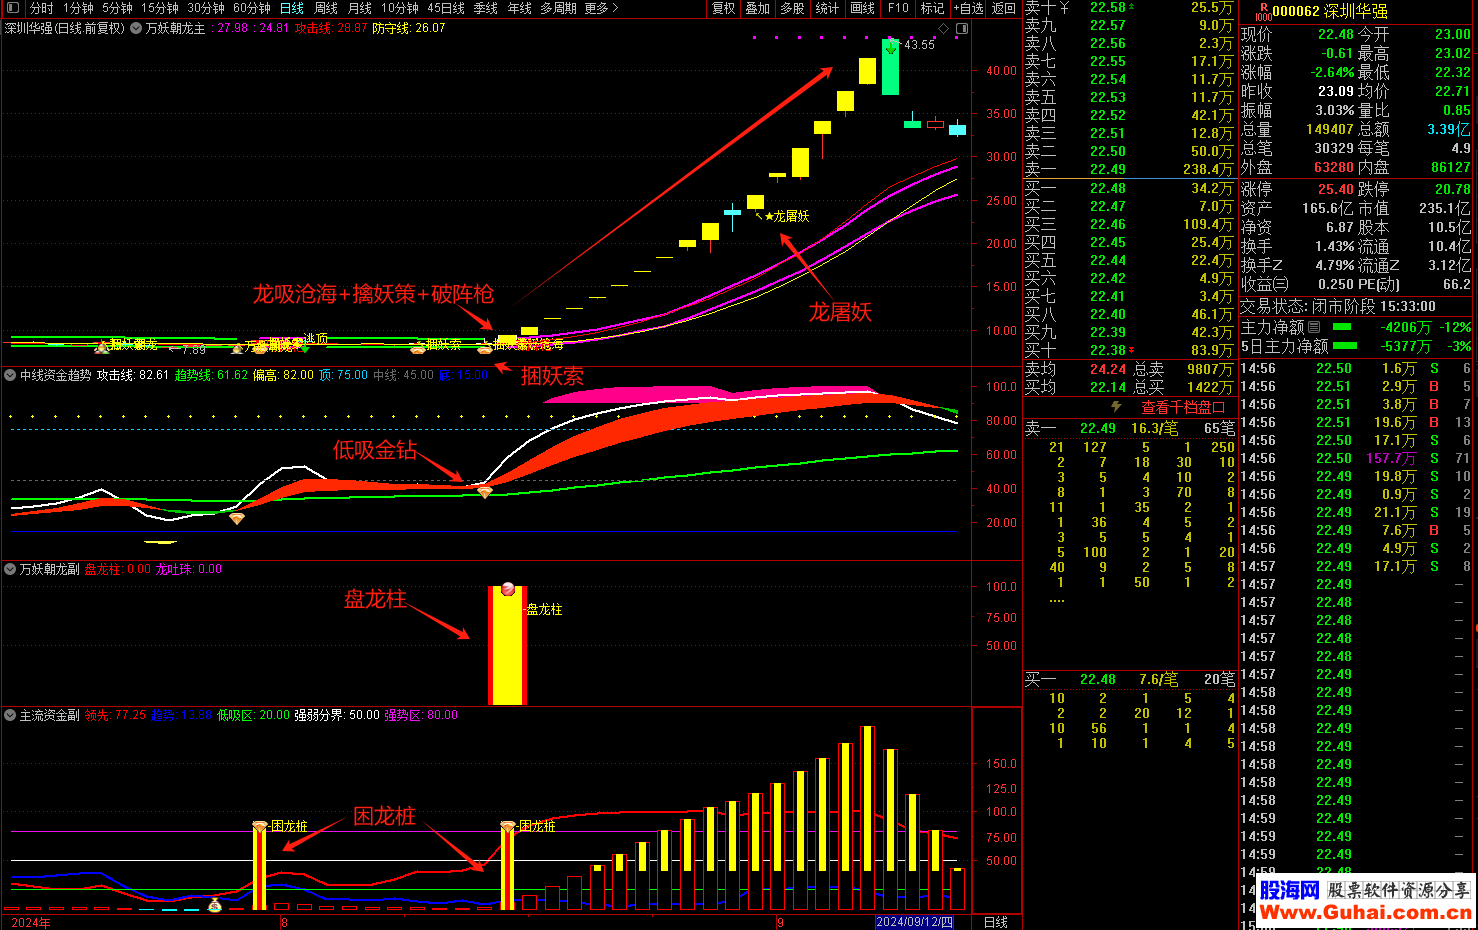Click the lightning icon next to 查看千档盘口
The image size is (1478, 930).
click(x=1117, y=407)
